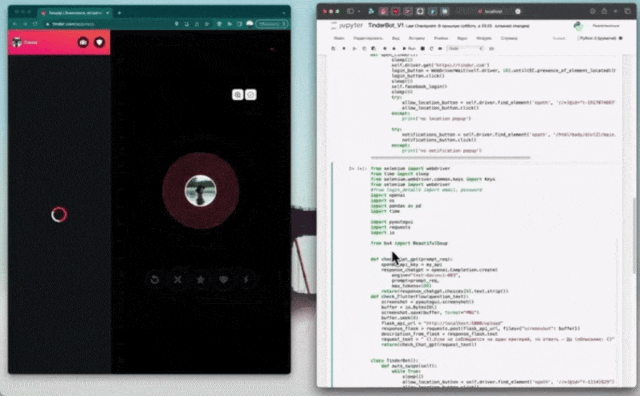The height and width of the screenshot is (396, 640).
Task: Open the Tinder safety shield icon
Action: coord(100,42)
